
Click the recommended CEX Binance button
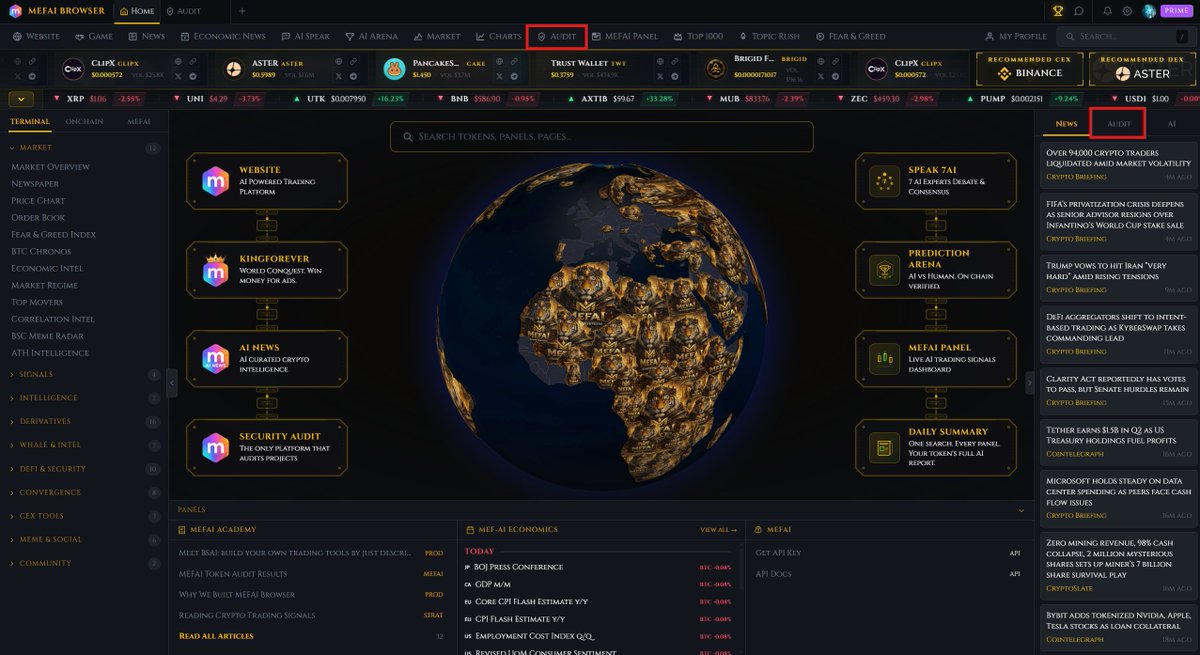pos(1030,68)
